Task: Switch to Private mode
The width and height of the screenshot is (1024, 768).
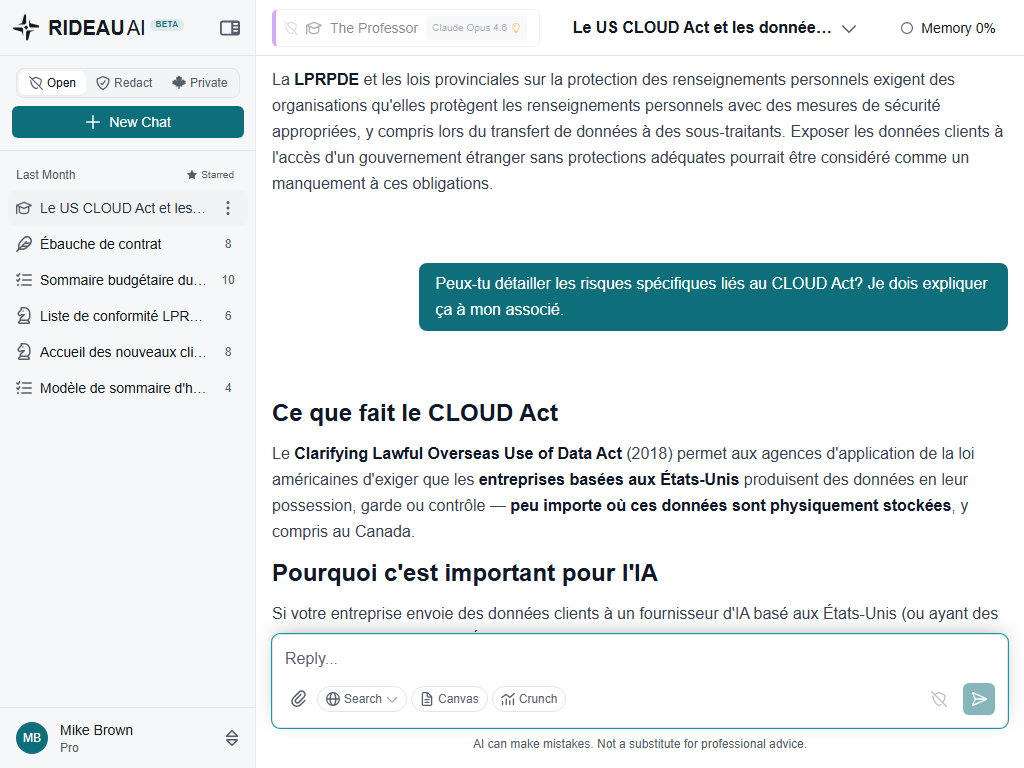Action: (x=199, y=83)
